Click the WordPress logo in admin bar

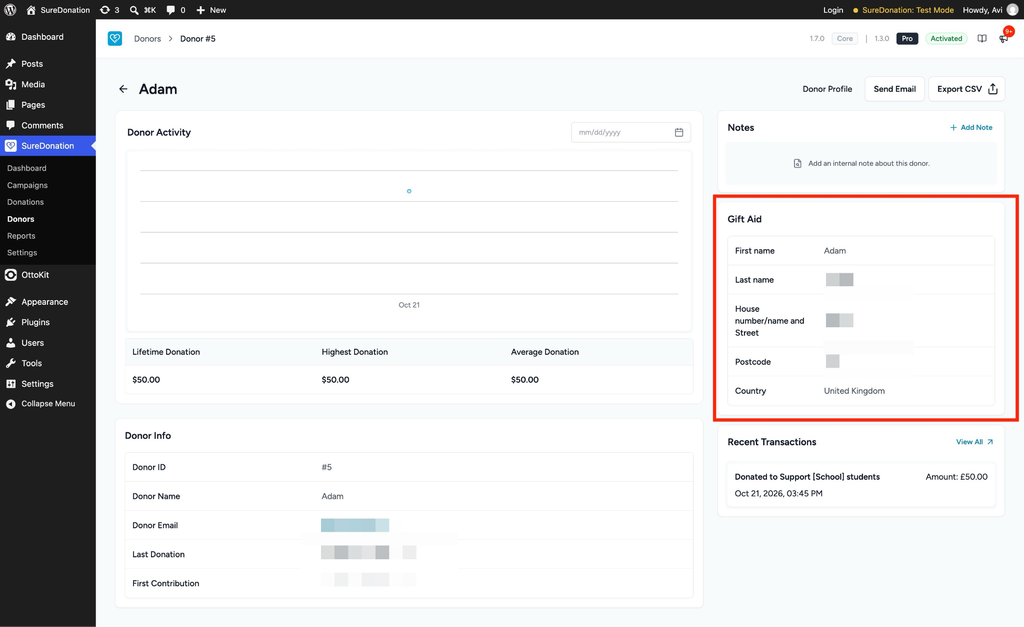10,10
